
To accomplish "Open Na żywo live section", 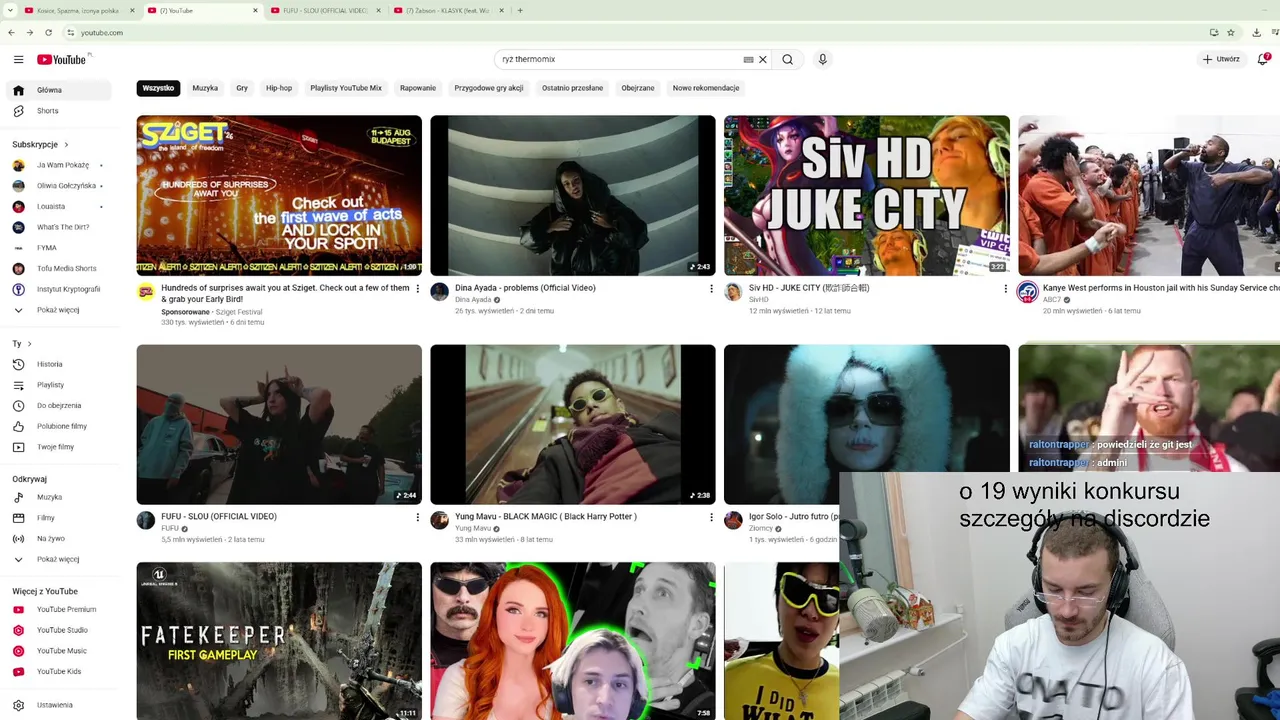I will [x=61, y=538].
